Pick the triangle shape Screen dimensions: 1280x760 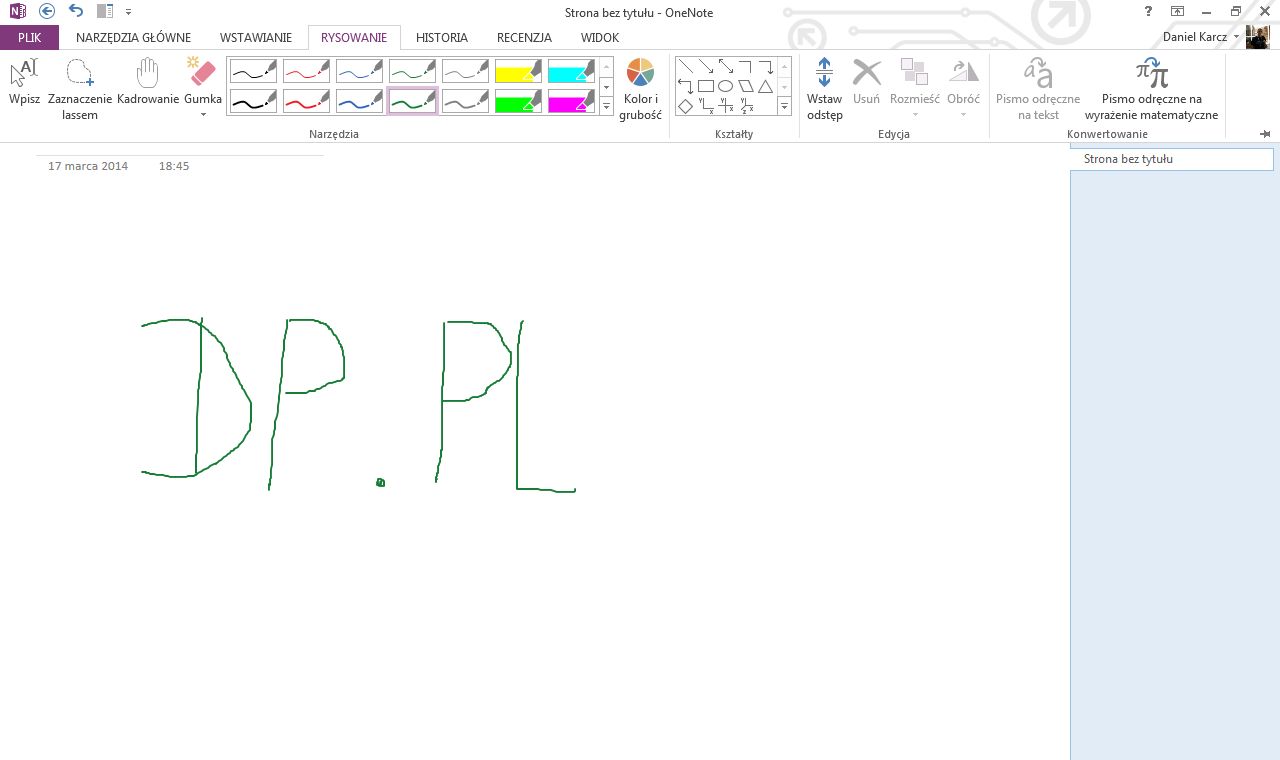point(765,86)
